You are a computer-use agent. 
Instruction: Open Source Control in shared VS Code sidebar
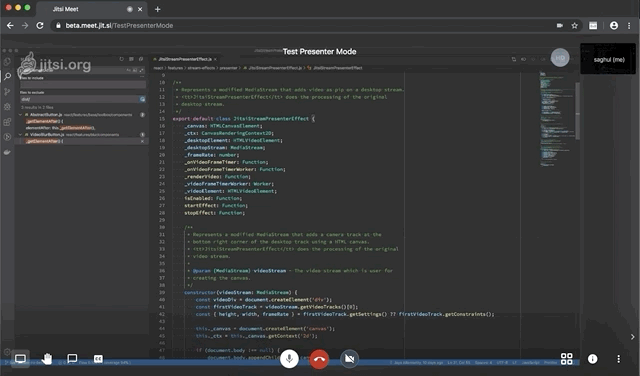pos(7,91)
